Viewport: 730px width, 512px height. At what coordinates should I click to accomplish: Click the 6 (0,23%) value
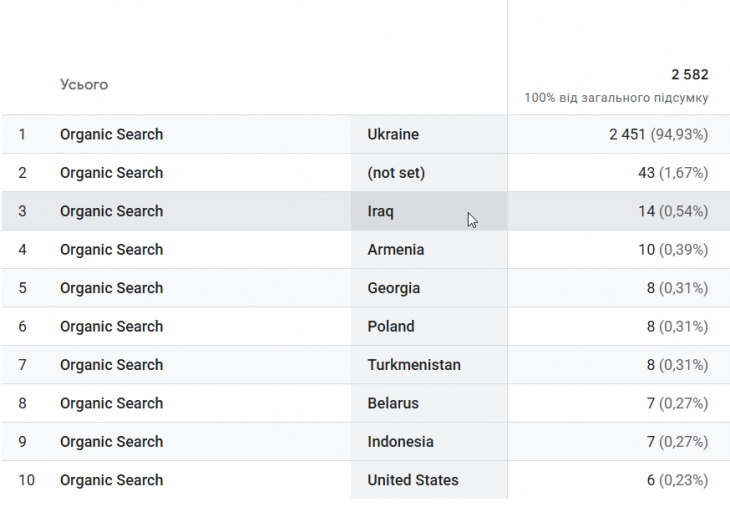677,480
